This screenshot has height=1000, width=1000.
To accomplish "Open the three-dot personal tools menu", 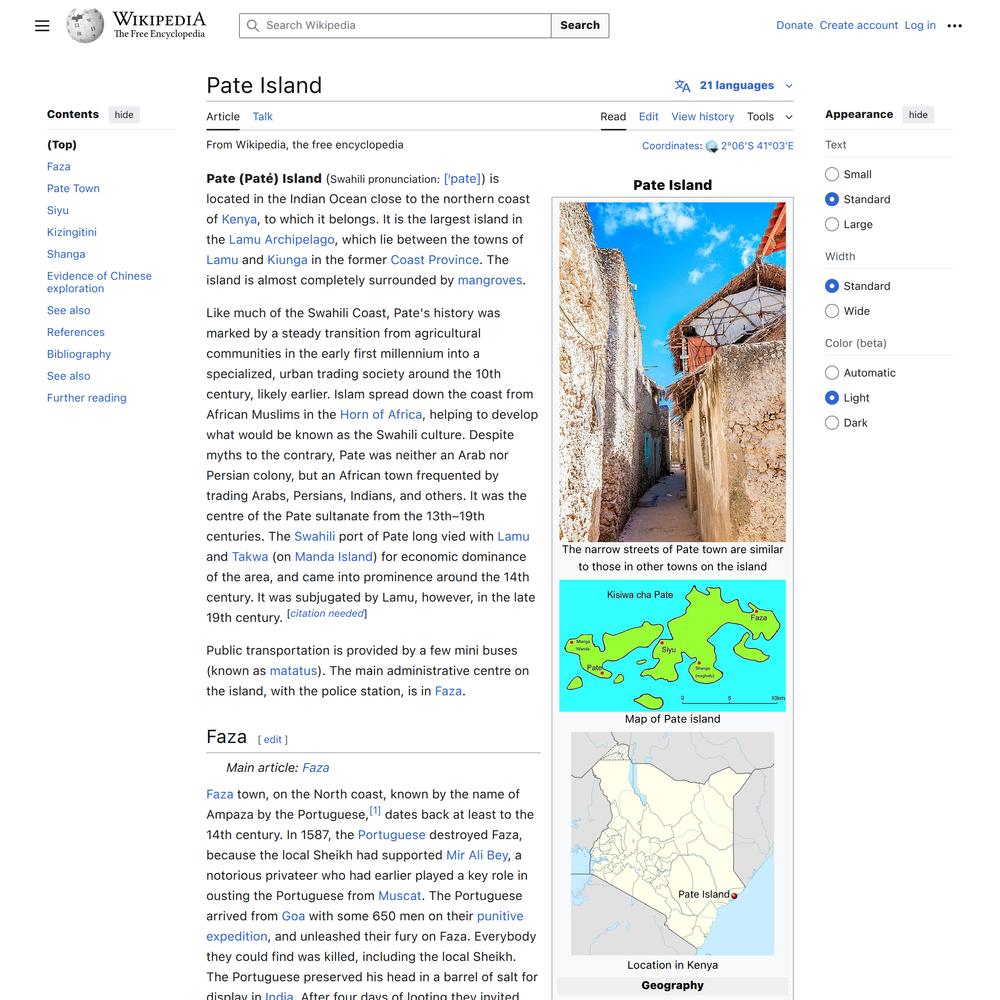I will [x=954, y=26].
